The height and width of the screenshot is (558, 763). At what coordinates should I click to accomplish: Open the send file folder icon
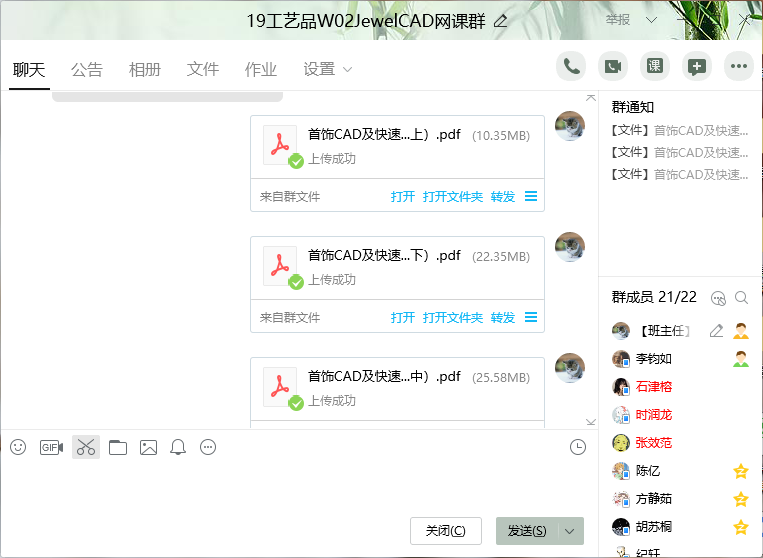click(118, 447)
